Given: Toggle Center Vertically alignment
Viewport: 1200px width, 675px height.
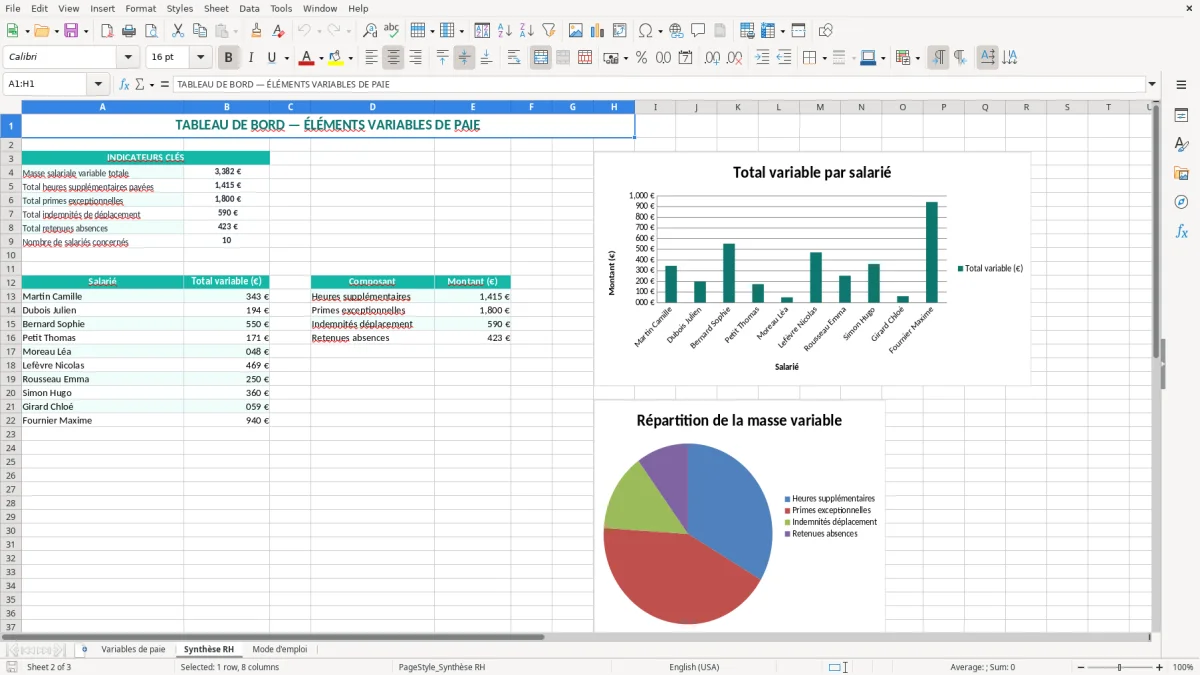Looking at the screenshot, I should [x=464, y=58].
